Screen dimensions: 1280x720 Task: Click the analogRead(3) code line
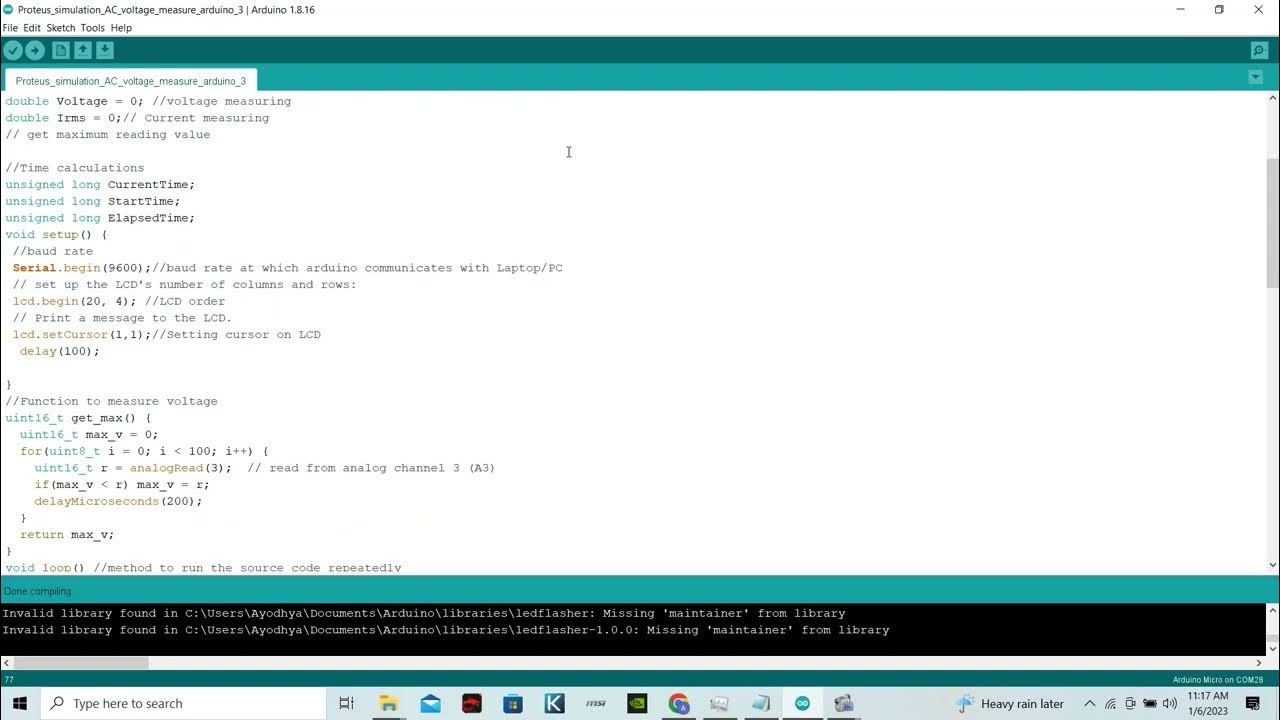[265, 468]
